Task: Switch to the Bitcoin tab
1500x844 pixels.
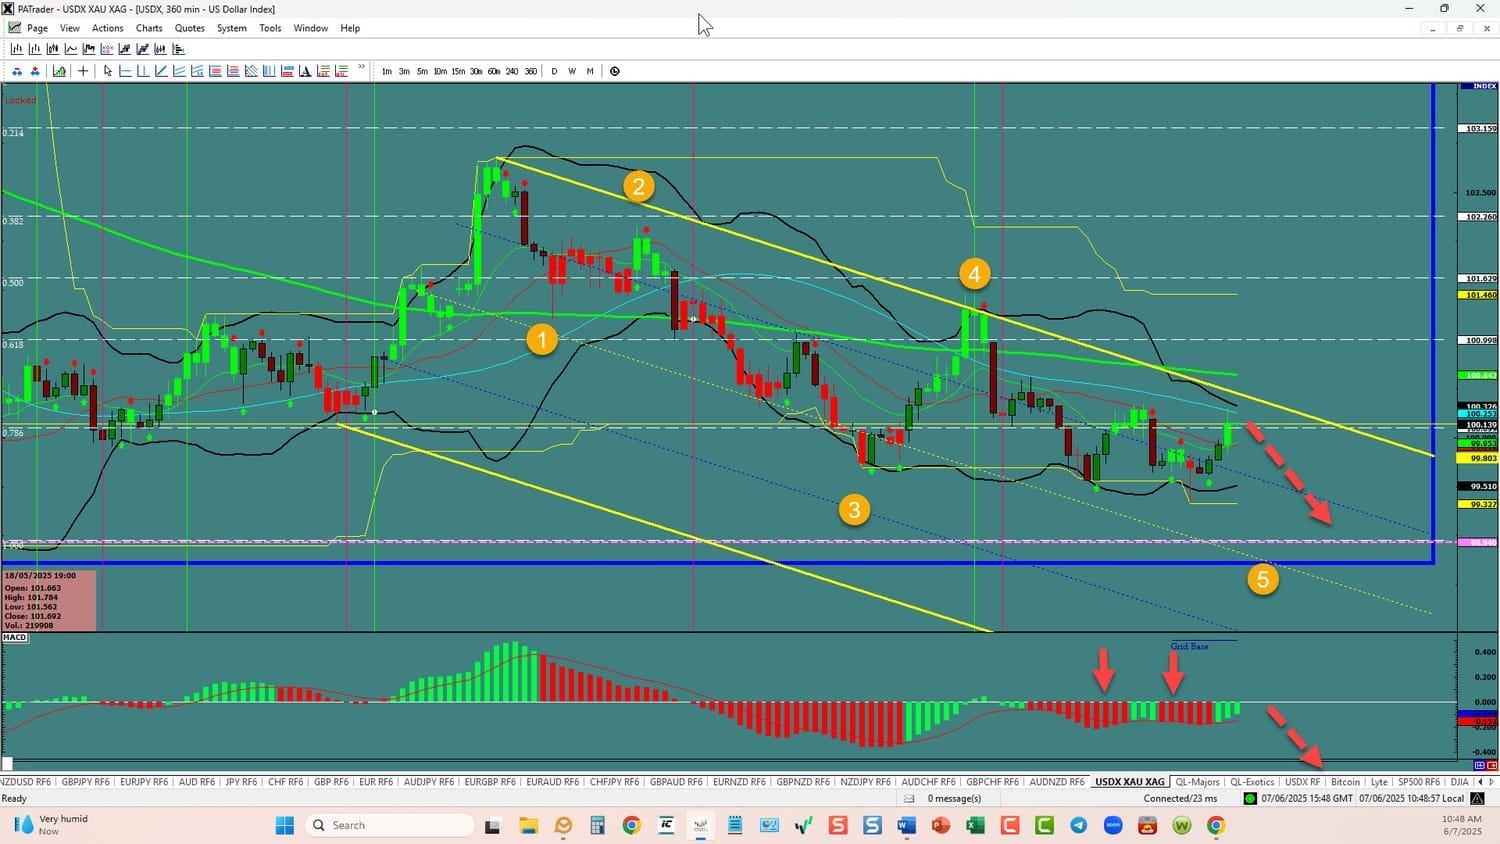Action: (x=1345, y=782)
